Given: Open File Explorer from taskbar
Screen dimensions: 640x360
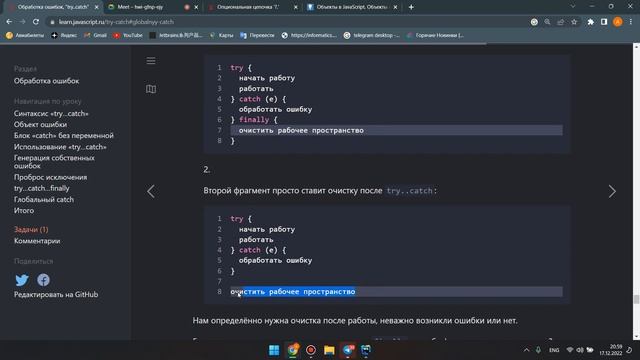Looking at the screenshot, I should (x=329, y=350).
